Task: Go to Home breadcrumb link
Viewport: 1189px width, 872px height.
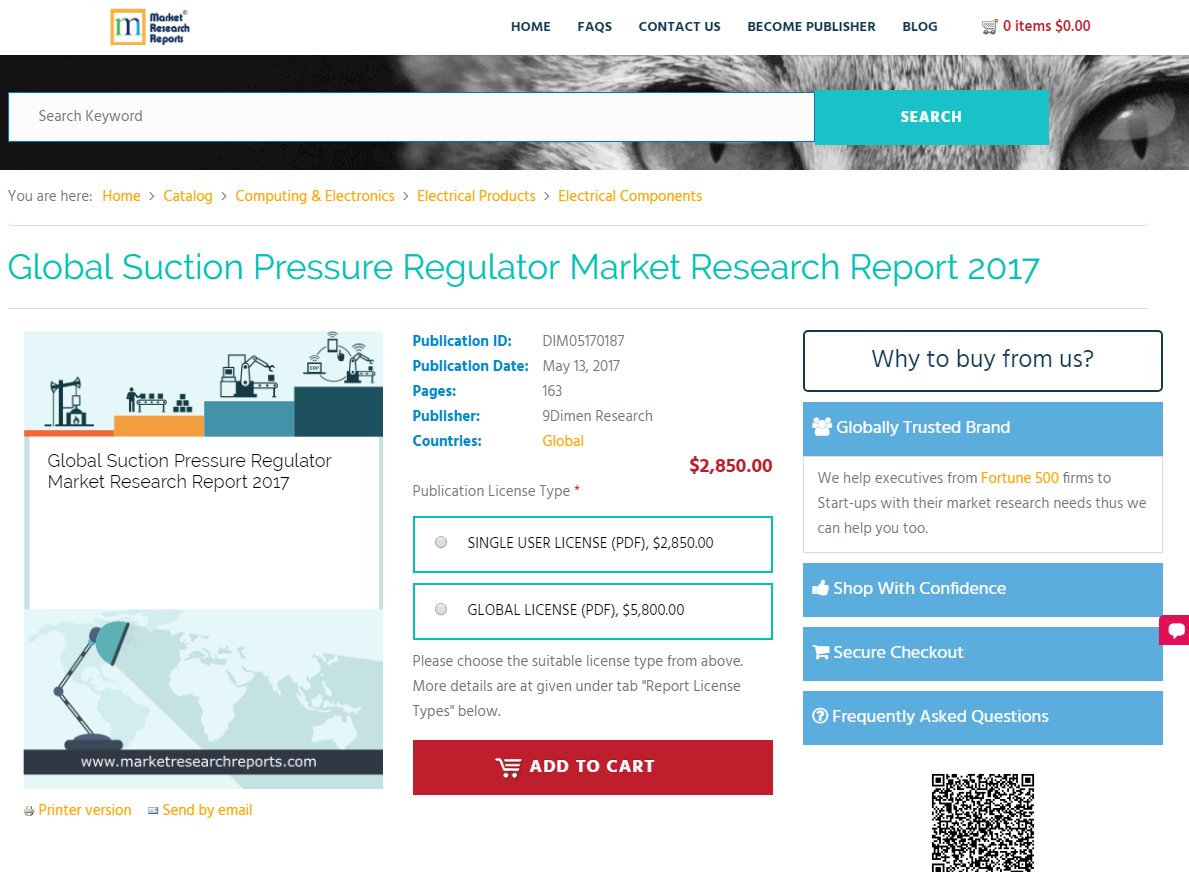Action: coord(121,196)
